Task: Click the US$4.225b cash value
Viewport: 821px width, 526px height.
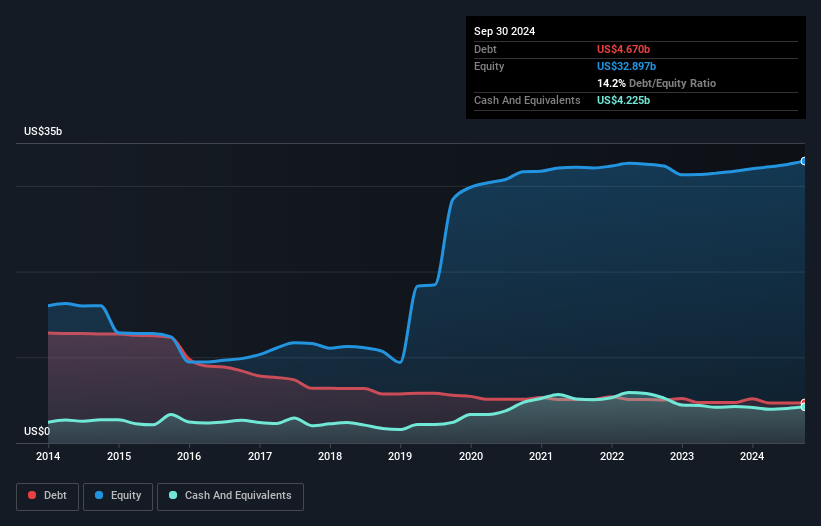Action: 623,100
